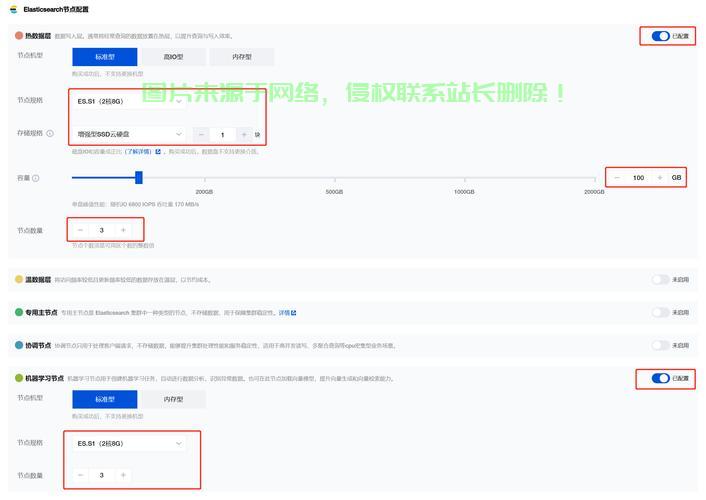Decrease the machine learning node count
This screenshot has height=500, width=706.
(x=81, y=475)
